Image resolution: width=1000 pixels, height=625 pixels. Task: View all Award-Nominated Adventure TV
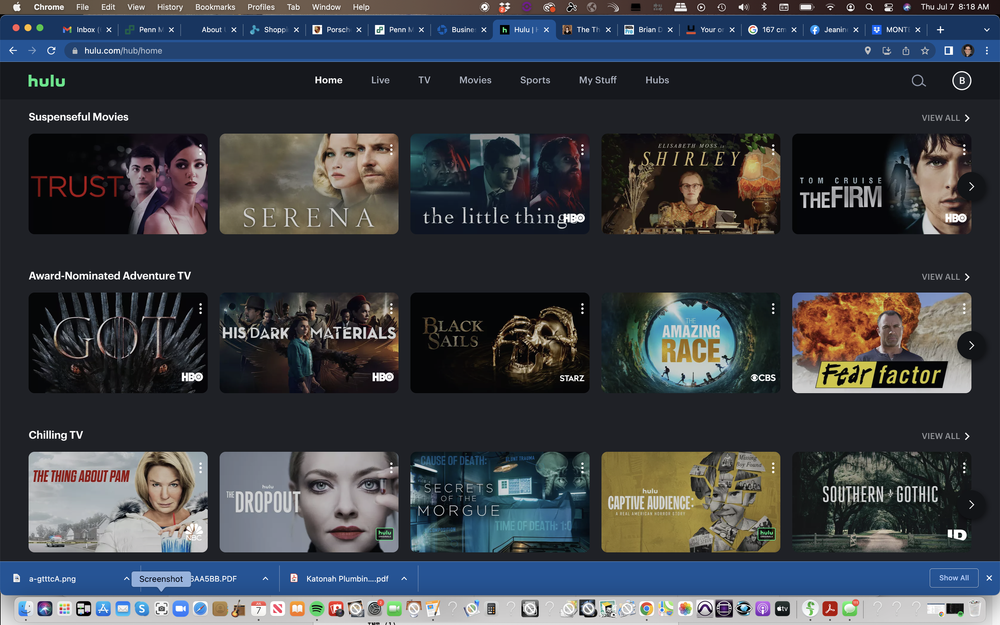click(x=945, y=277)
